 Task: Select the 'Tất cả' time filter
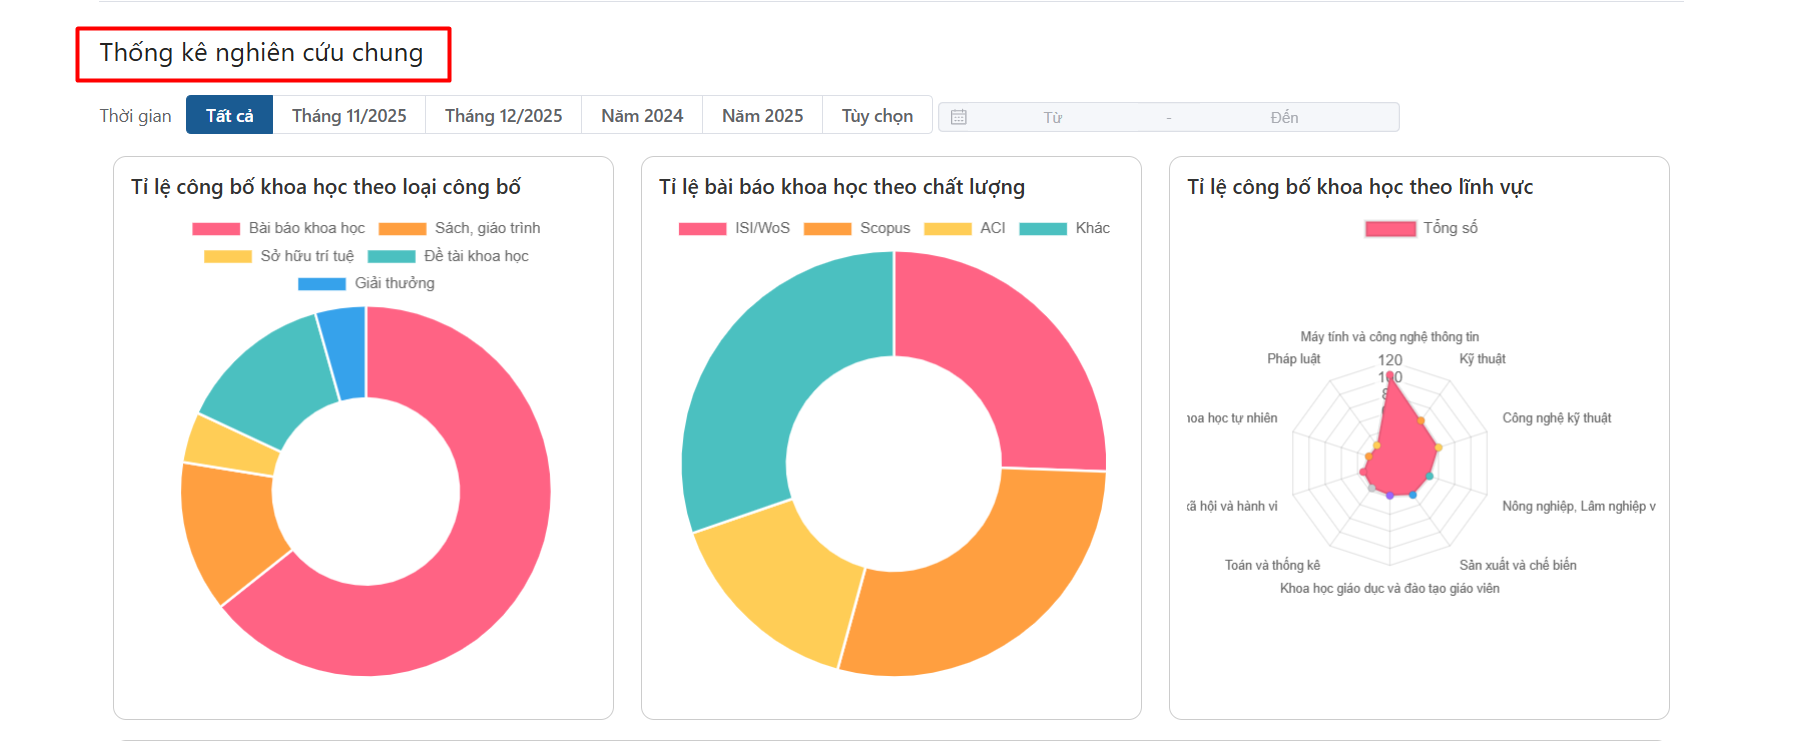tap(229, 116)
